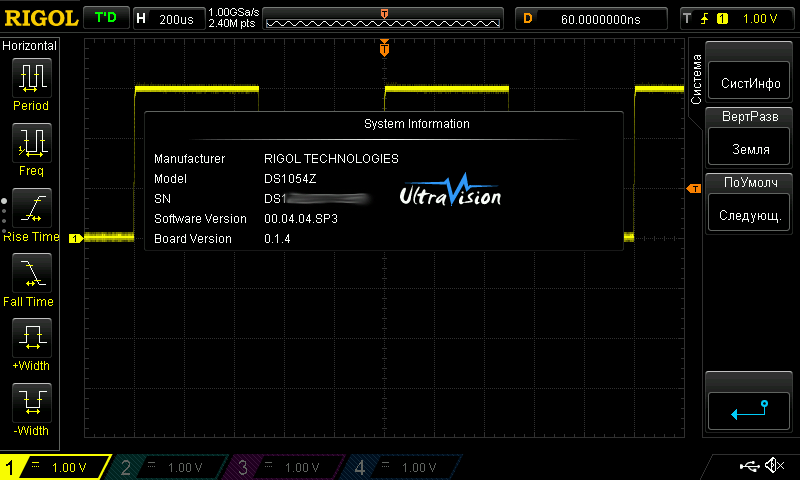Click the horizontal timebase 200us field
The image size is (800, 480).
tap(169, 19)
